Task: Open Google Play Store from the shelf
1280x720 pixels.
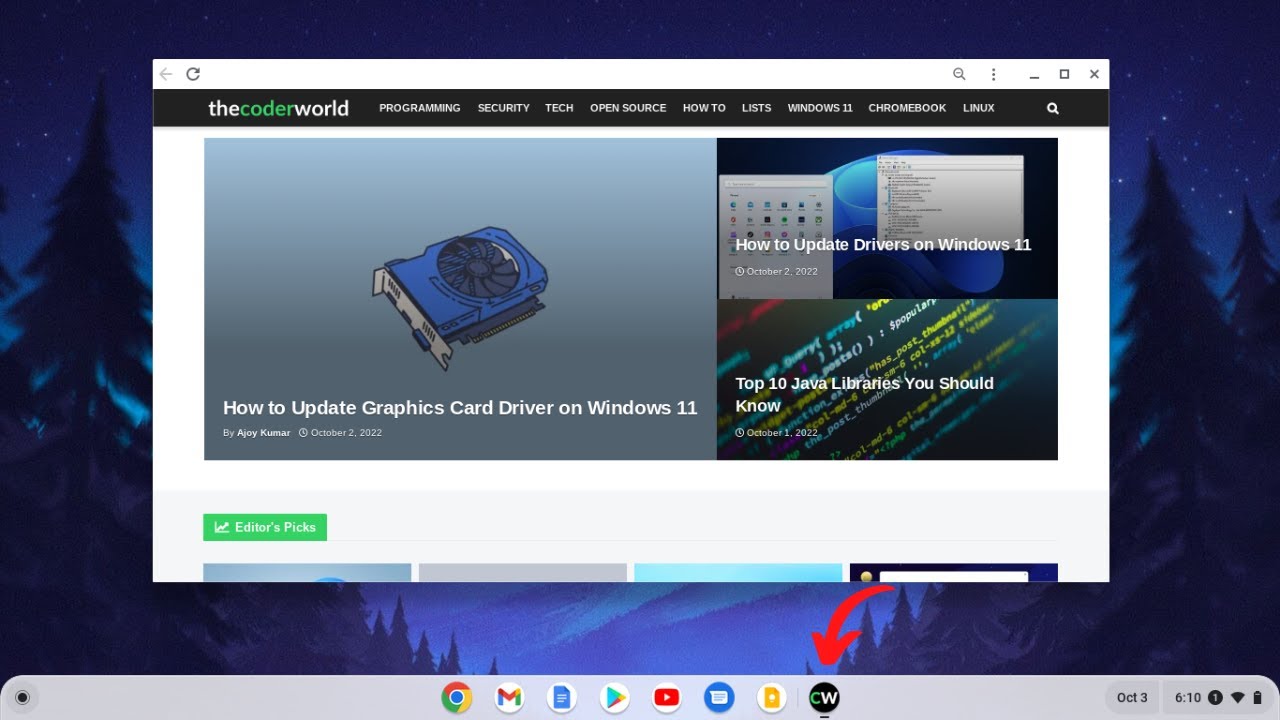Action: click(614, 697)
